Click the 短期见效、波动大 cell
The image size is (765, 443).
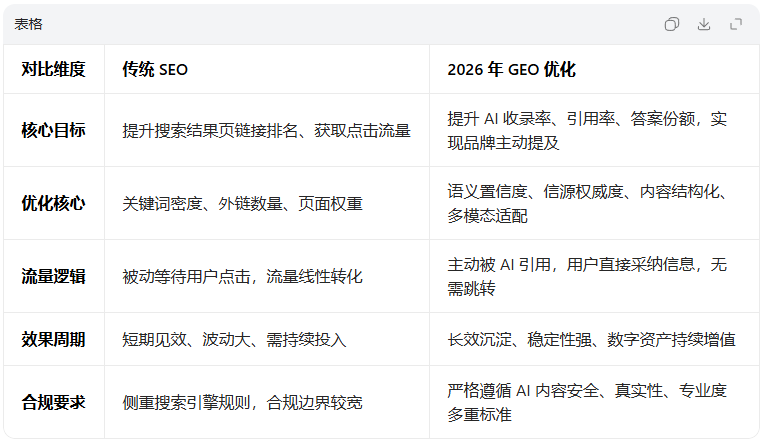tap(234, 339)
